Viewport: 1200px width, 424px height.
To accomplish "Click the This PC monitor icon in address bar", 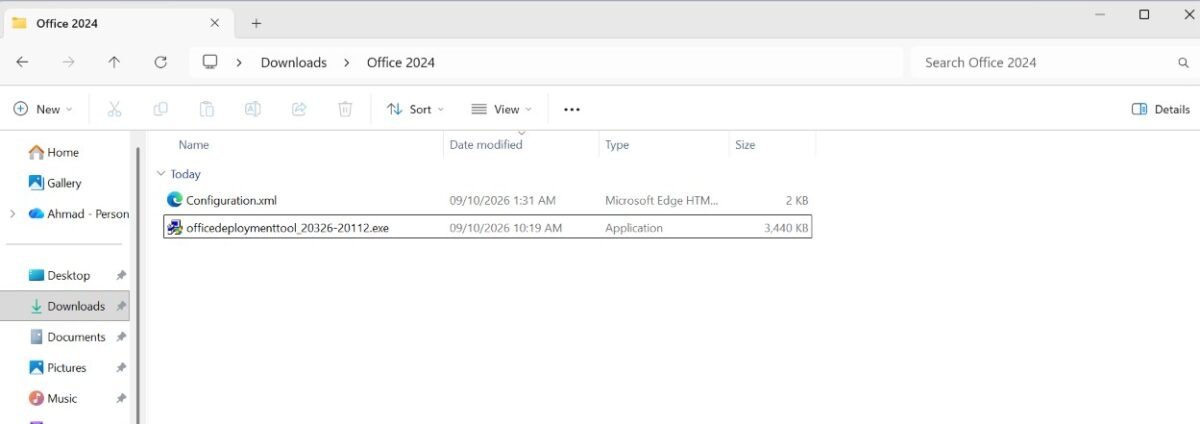I will pos(210,62).
